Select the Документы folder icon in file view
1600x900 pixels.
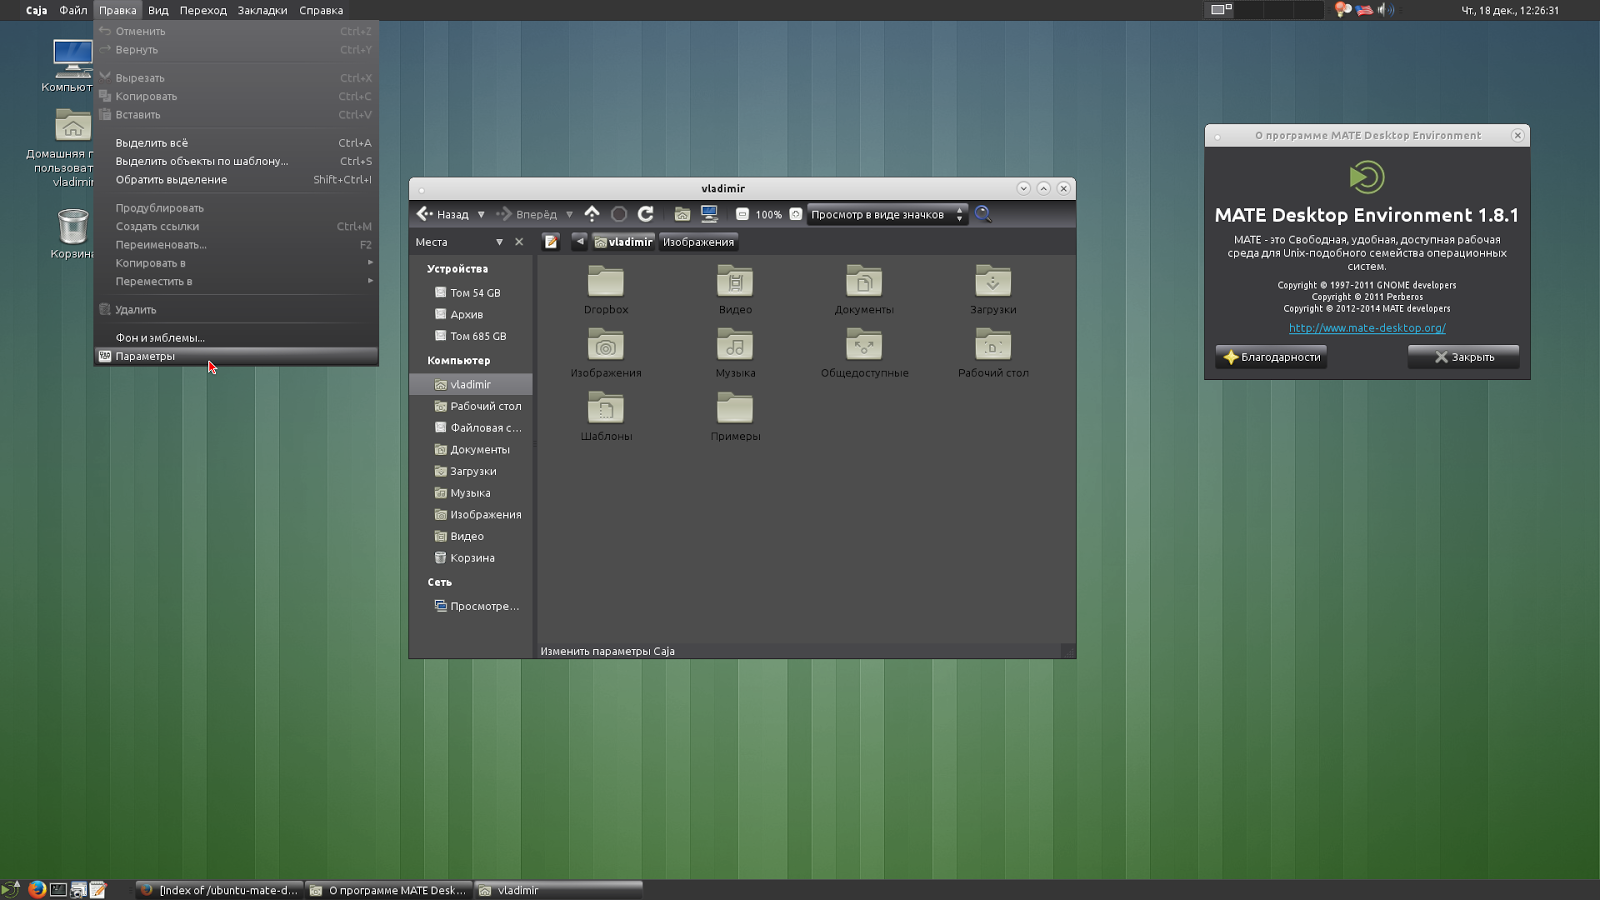(x=864, y=282)
